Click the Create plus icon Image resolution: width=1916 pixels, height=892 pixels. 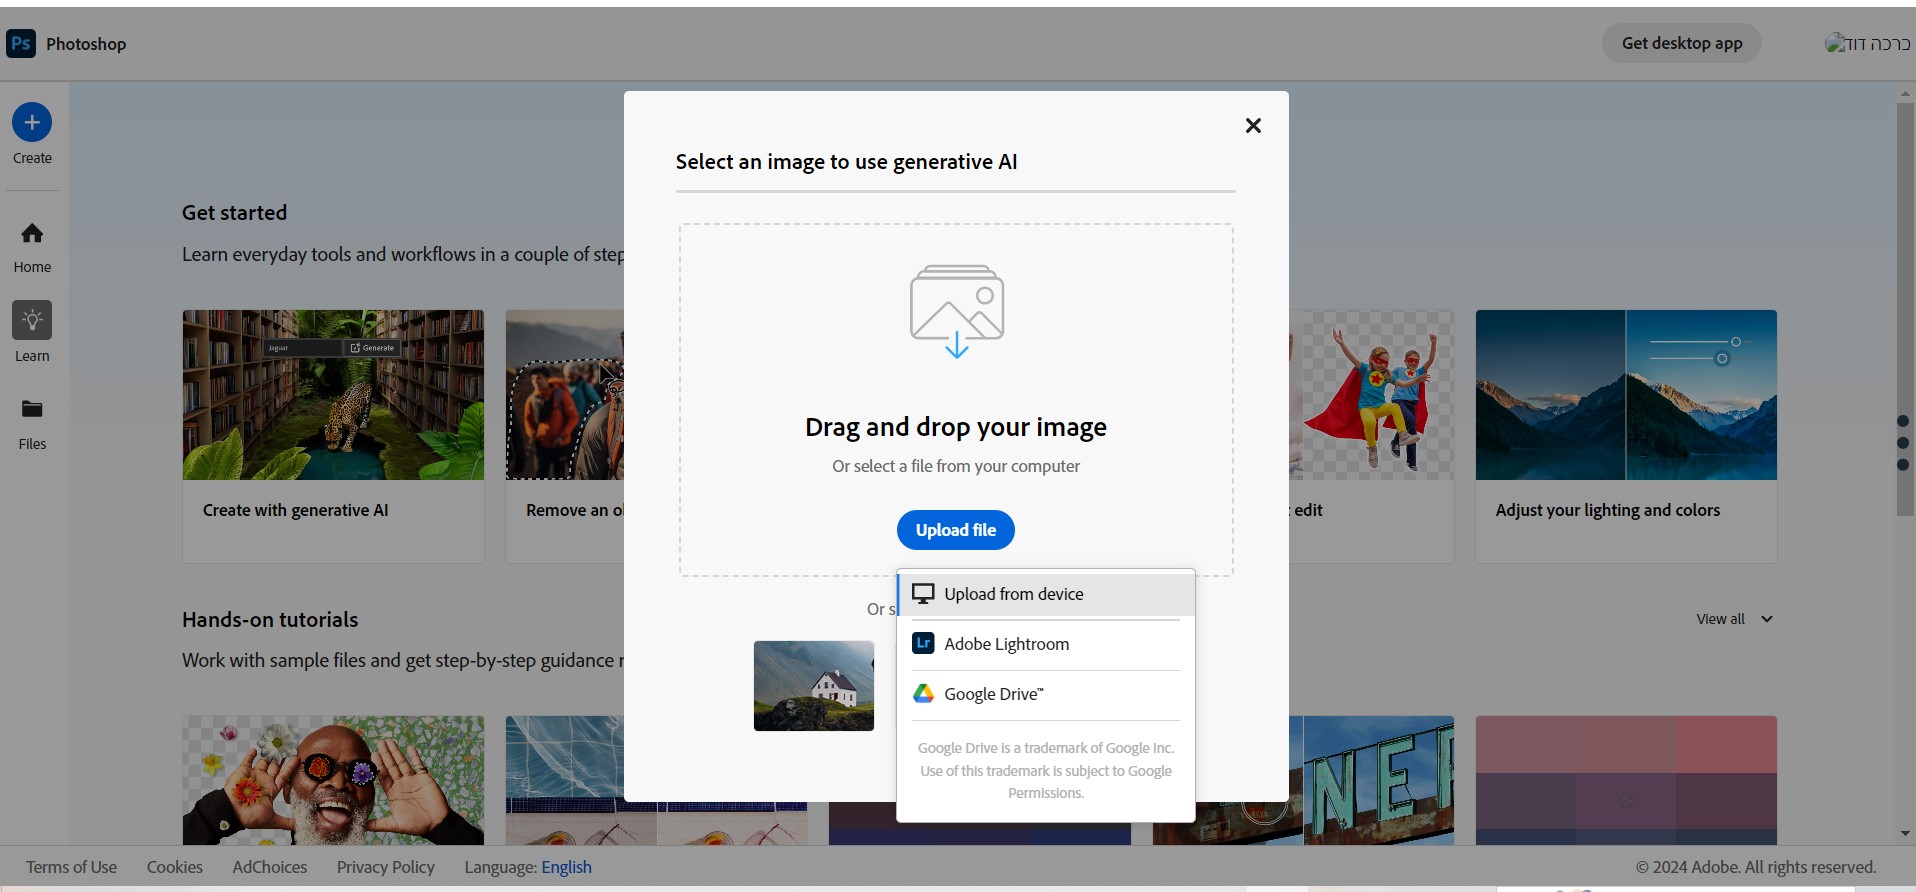[x=32, y=122]
